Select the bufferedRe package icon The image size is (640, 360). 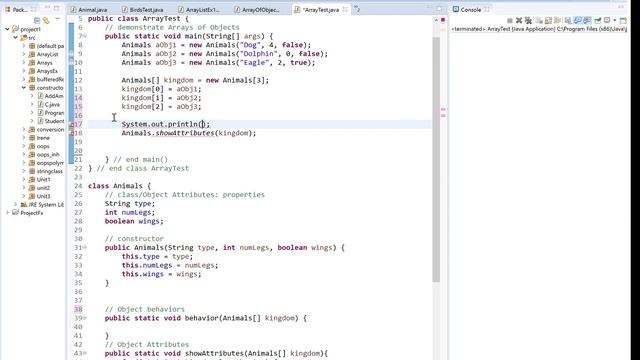coord(32,79)
